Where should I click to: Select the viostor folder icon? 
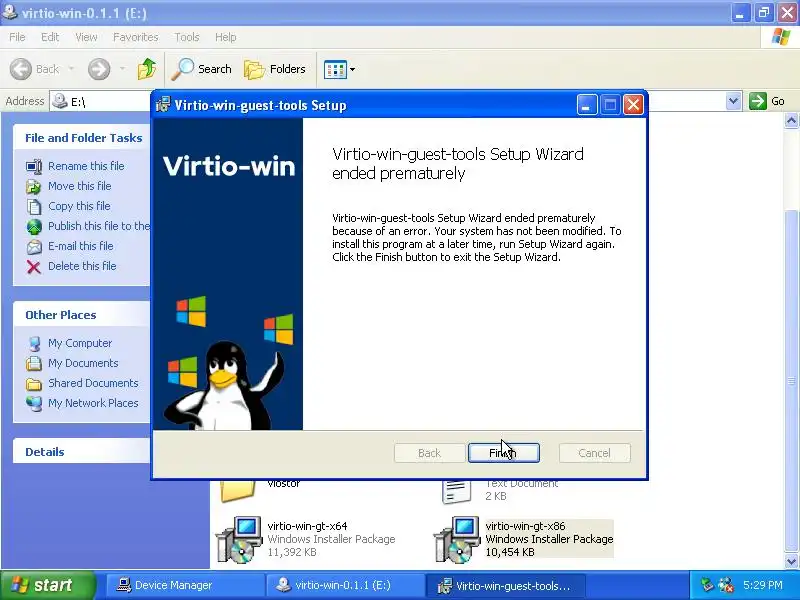(x=238, y=491)
